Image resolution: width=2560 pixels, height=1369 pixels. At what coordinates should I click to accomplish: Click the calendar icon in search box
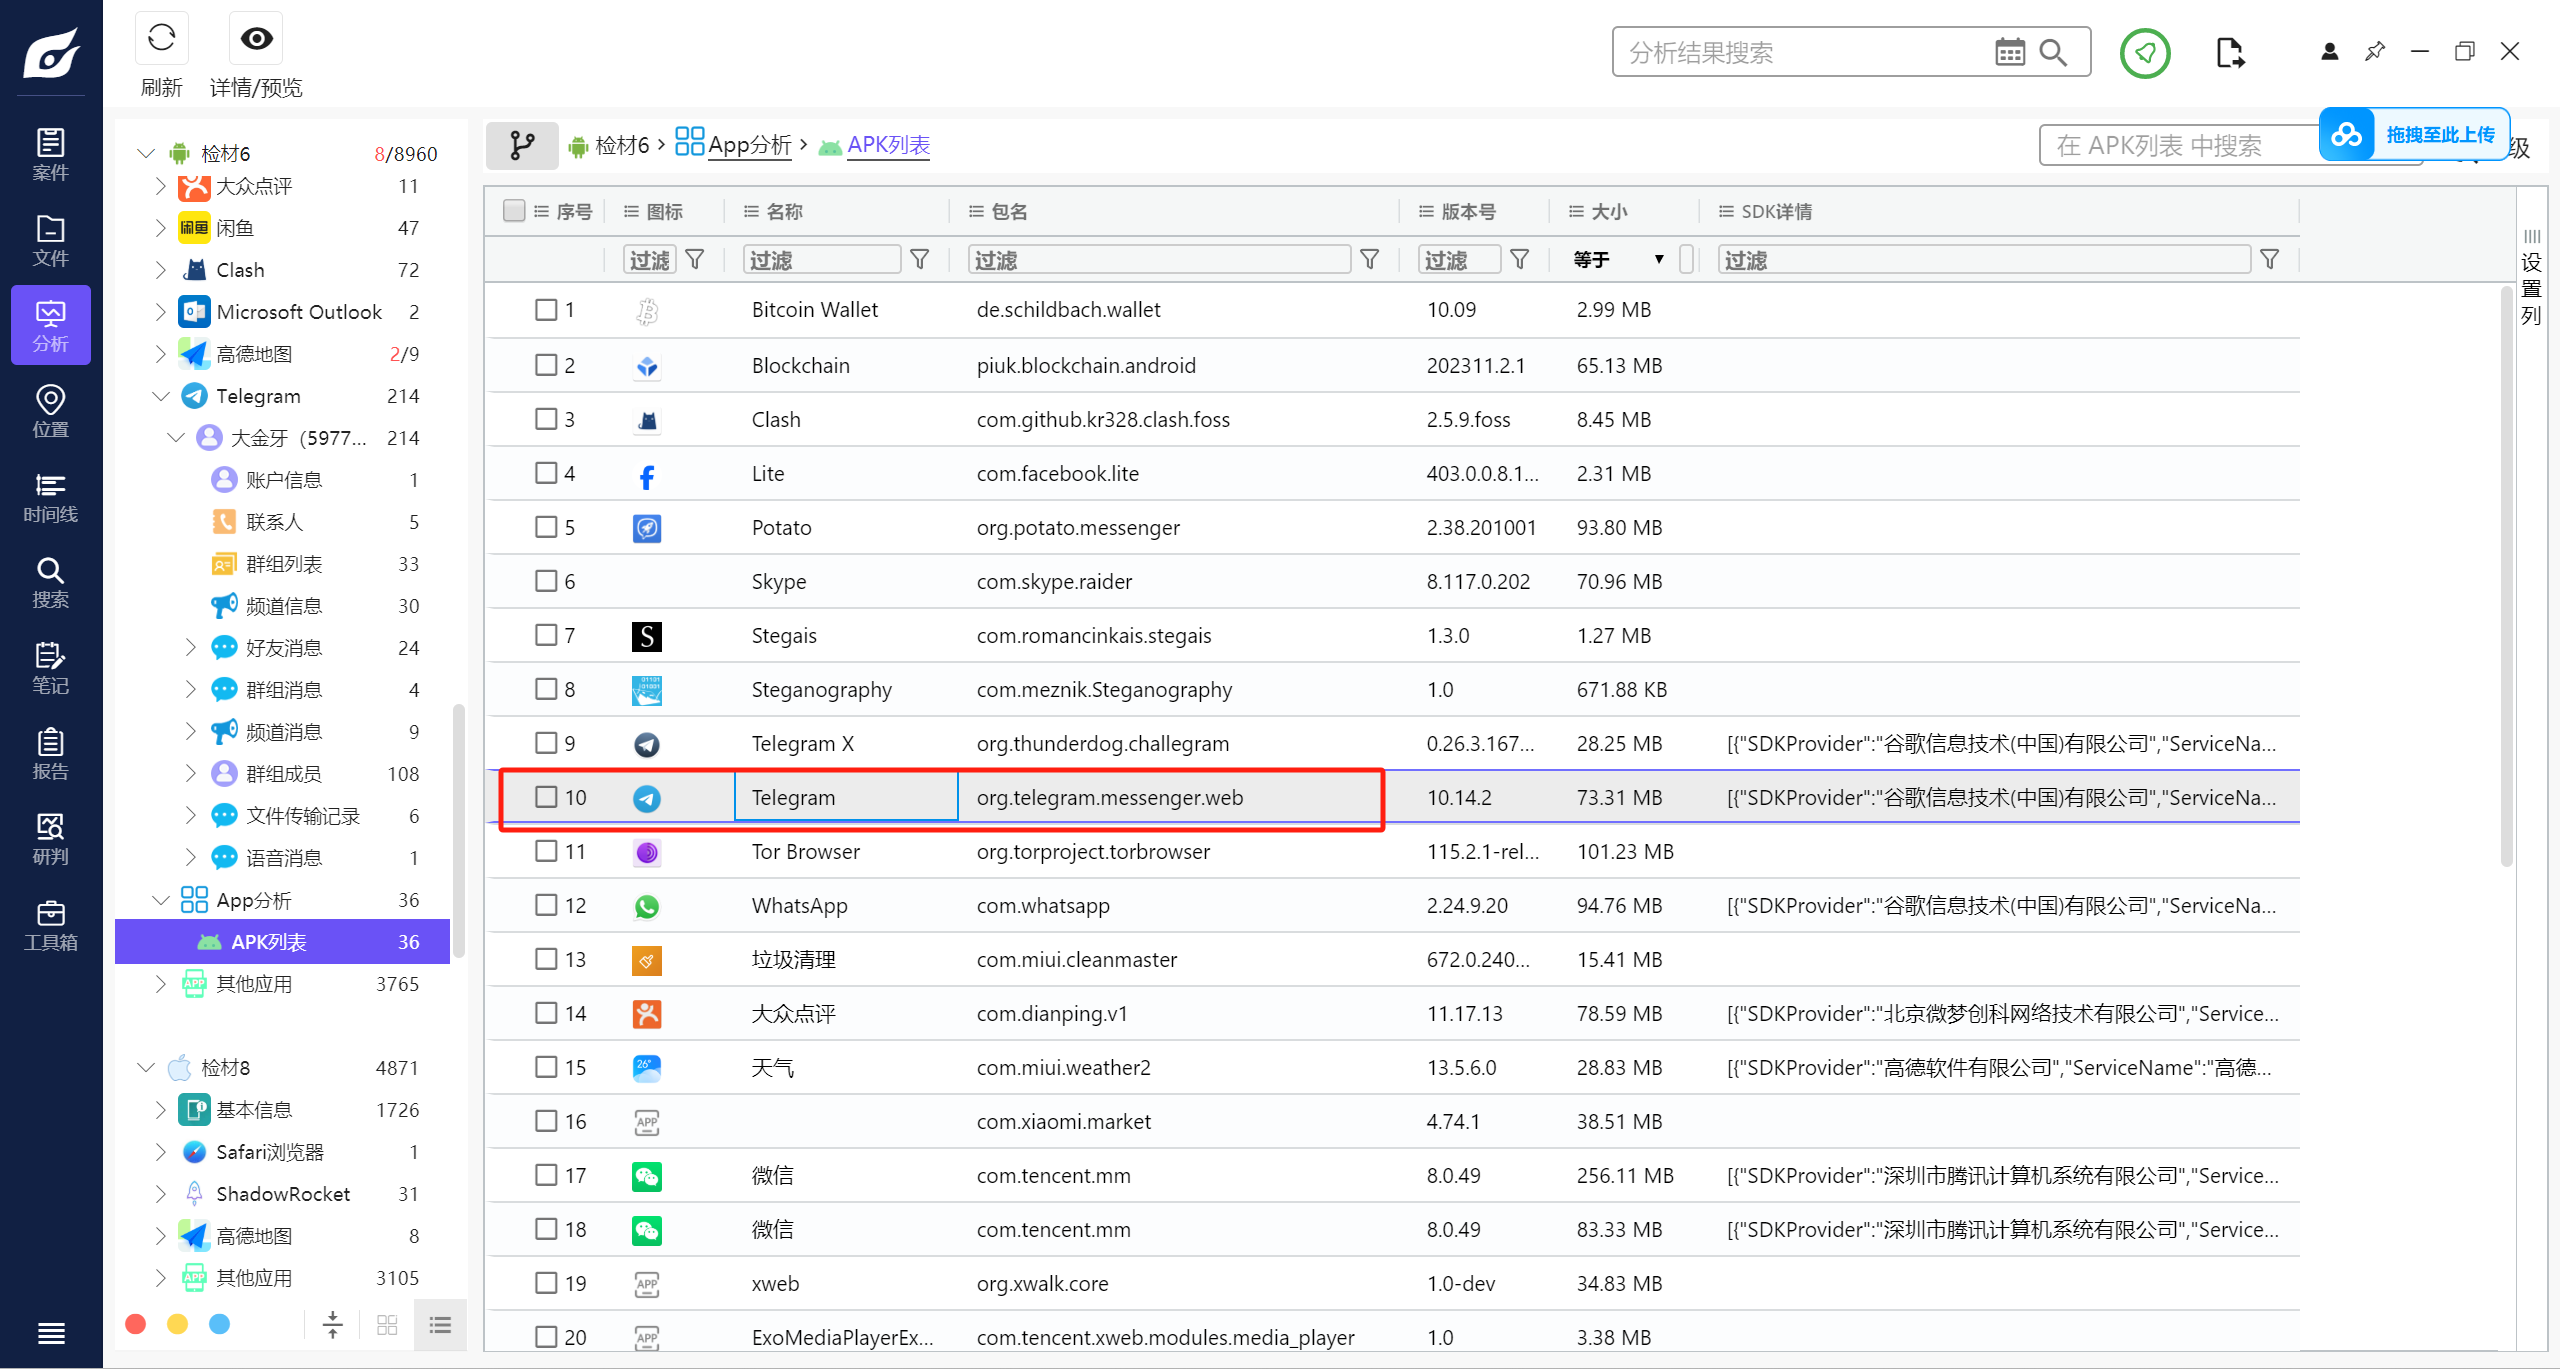click(2009, 52)
